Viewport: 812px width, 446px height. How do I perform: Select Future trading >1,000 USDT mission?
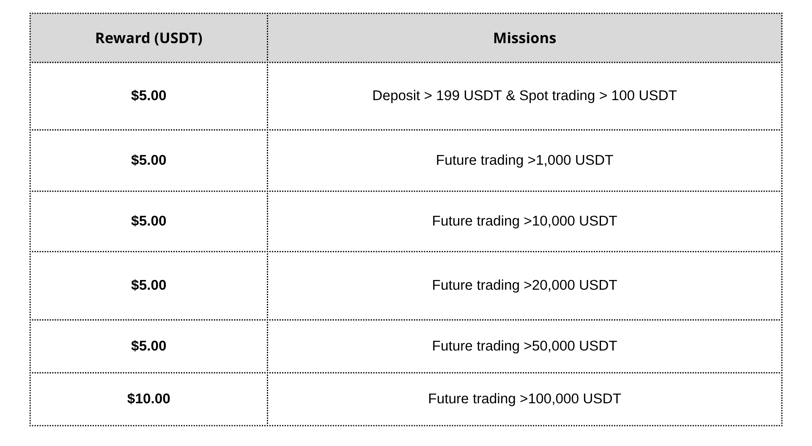pos(525,160)
